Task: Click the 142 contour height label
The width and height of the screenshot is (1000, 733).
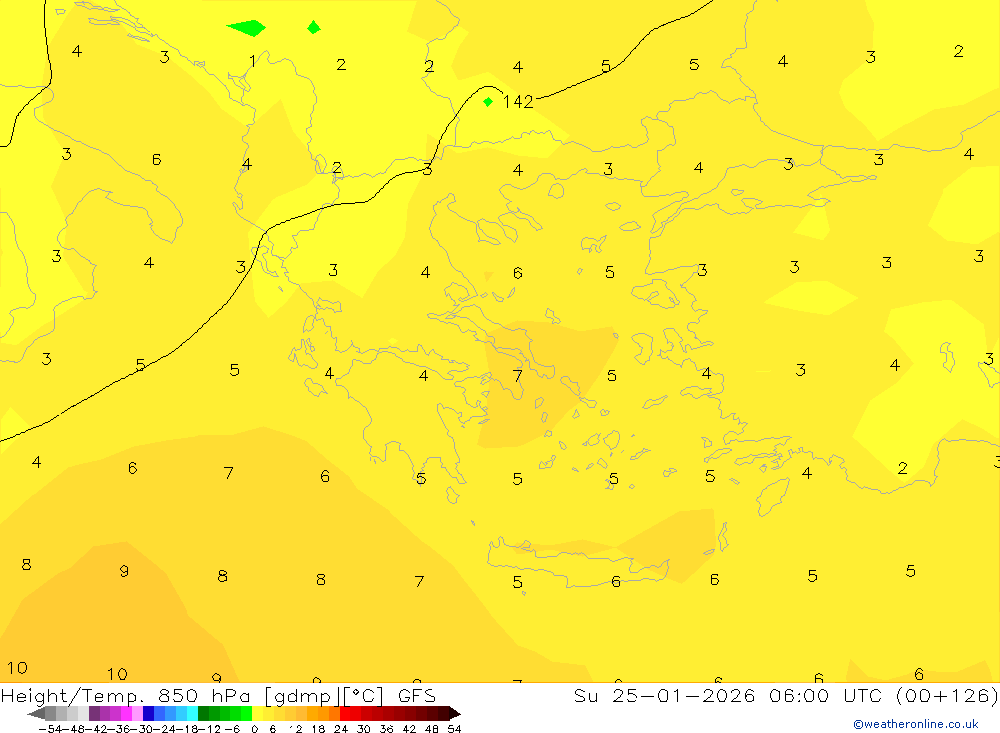Action: pos(517,102)
